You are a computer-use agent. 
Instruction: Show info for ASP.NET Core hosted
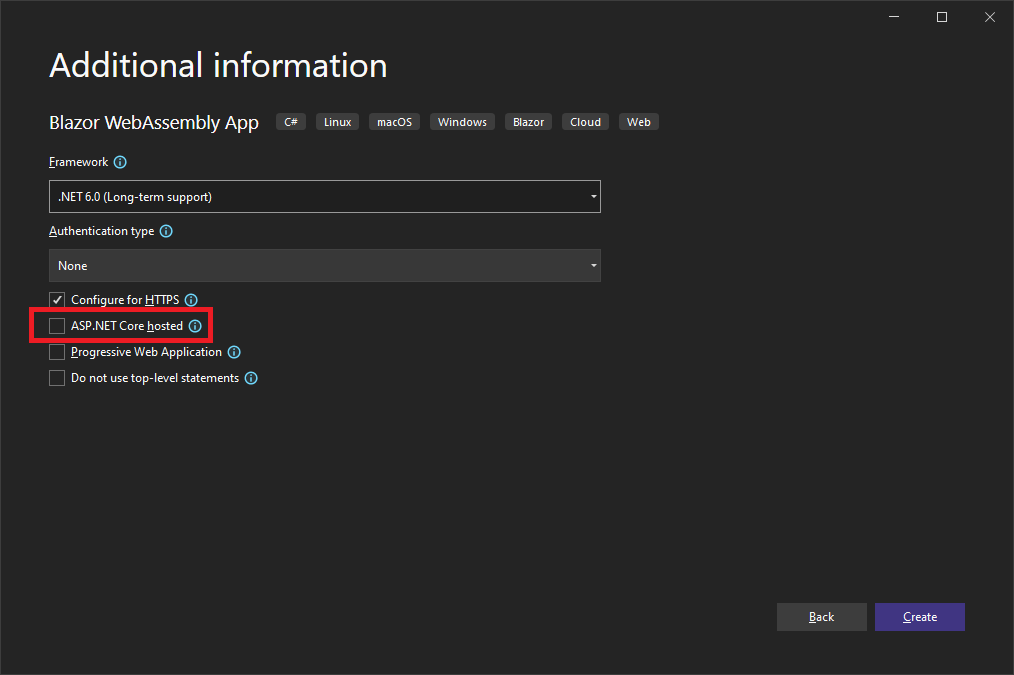(x=195, y=326)
